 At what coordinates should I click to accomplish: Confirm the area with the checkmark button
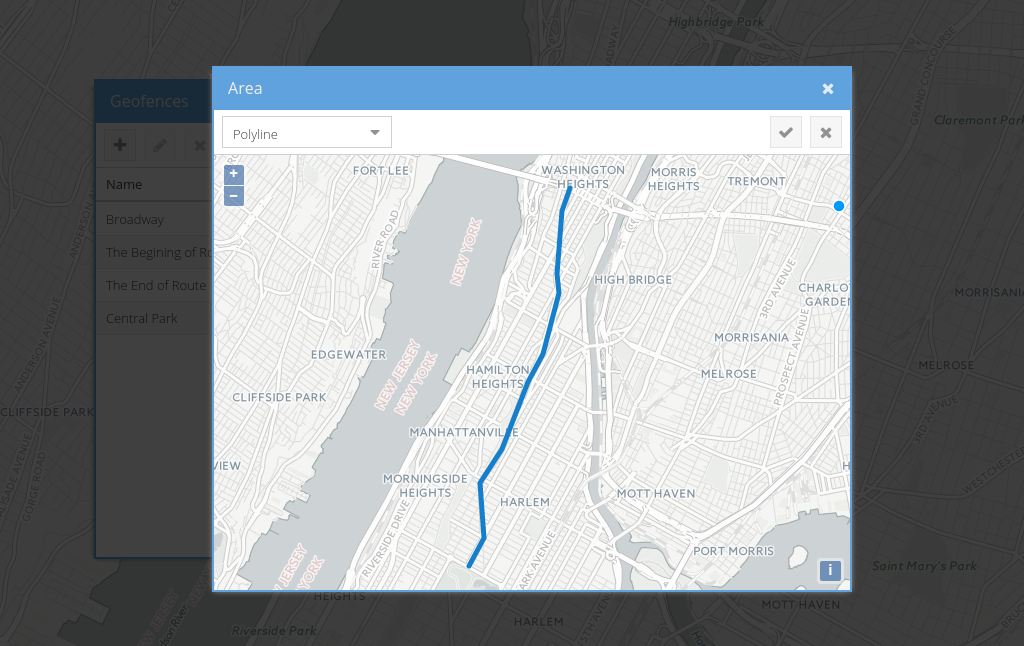click(786, 133)
